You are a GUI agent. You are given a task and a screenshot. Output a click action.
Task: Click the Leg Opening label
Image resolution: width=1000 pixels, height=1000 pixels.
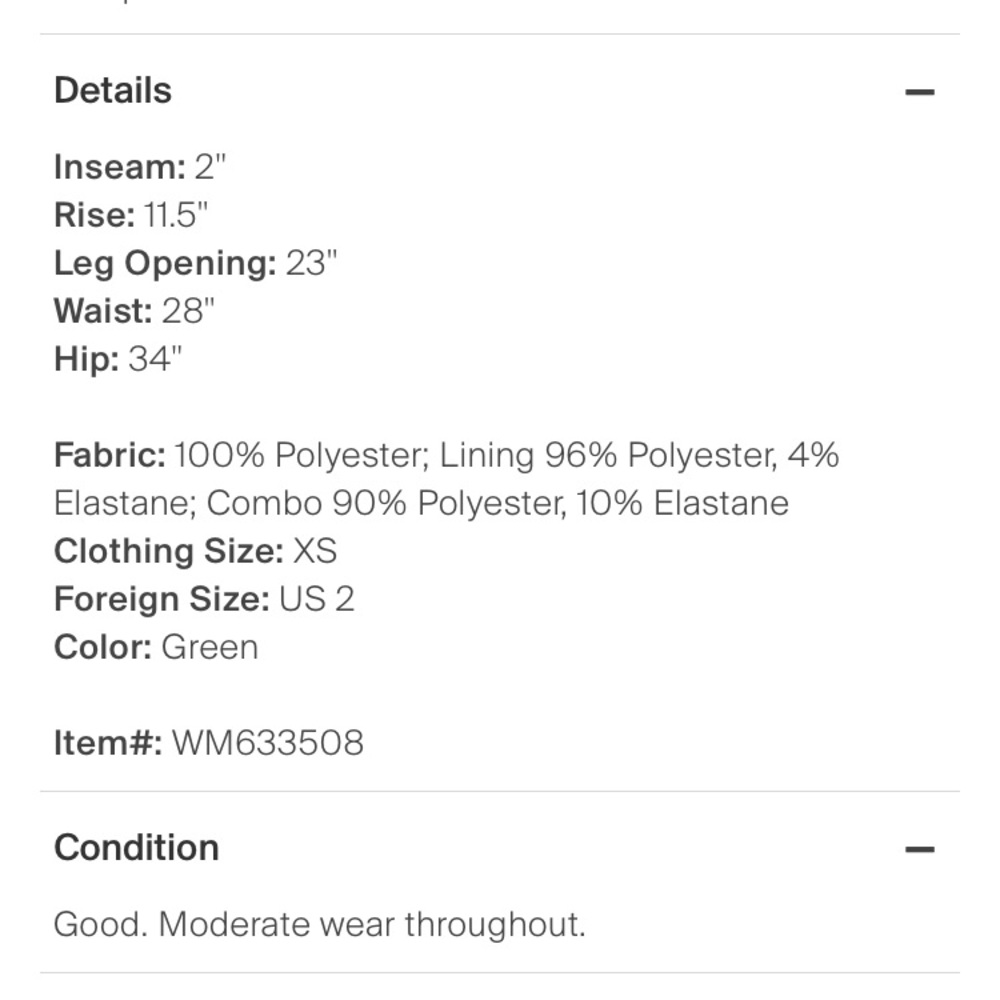165,263
